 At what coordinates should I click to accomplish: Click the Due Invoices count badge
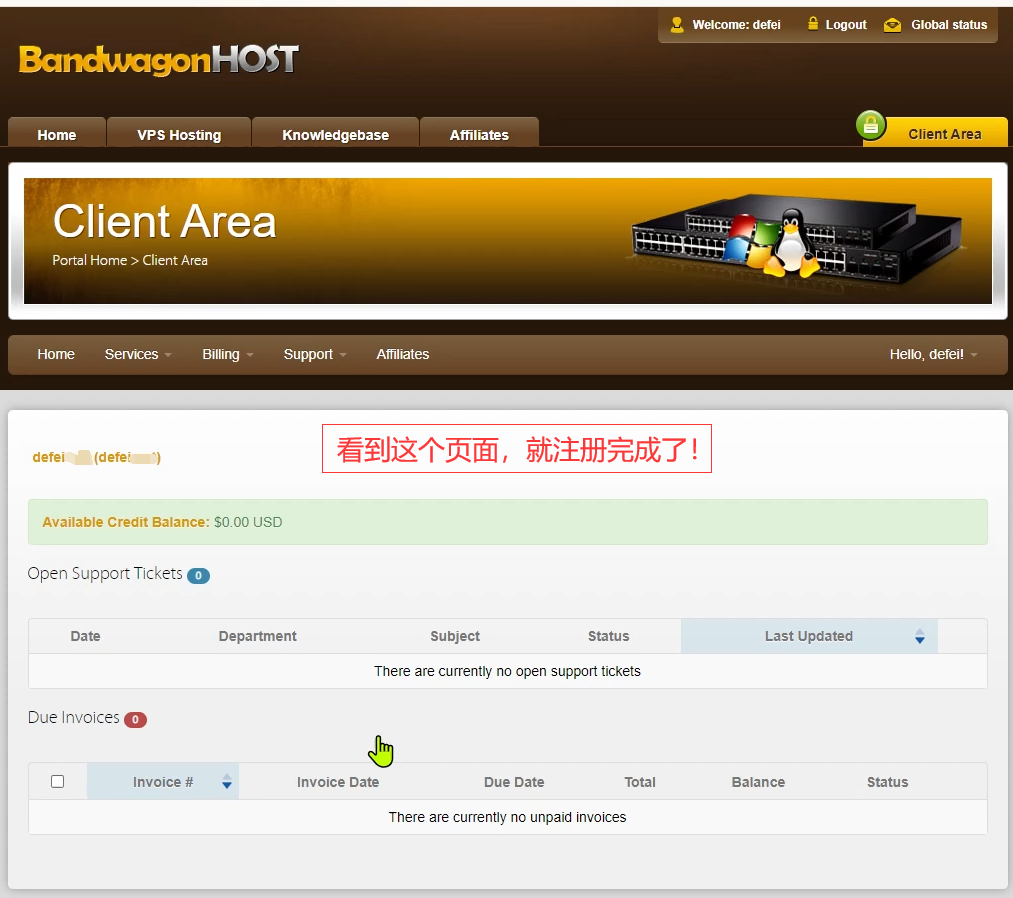coord(135,719)
